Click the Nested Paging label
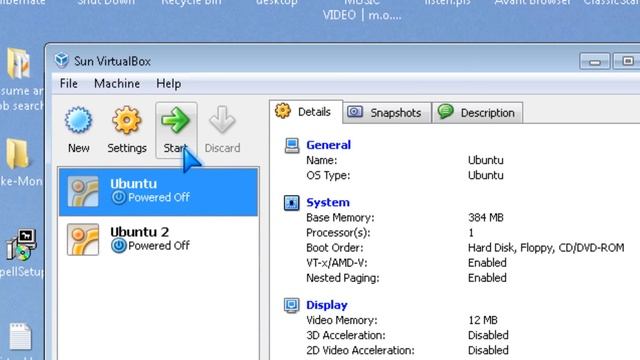This screenshot has width=640, height=360. [342, 278]
